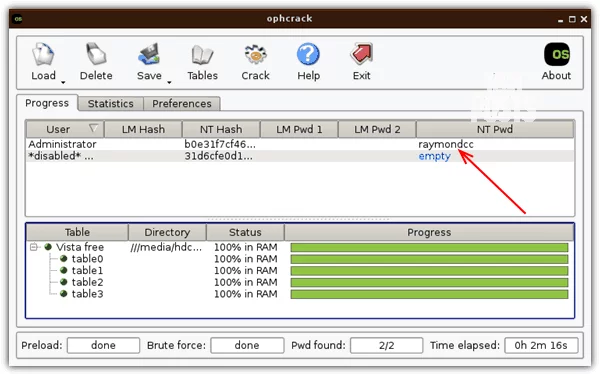Open the Save dropdown arrow
Image resolution: width=600 pixels, height=374 pixels.
click(x=169, y=82)
